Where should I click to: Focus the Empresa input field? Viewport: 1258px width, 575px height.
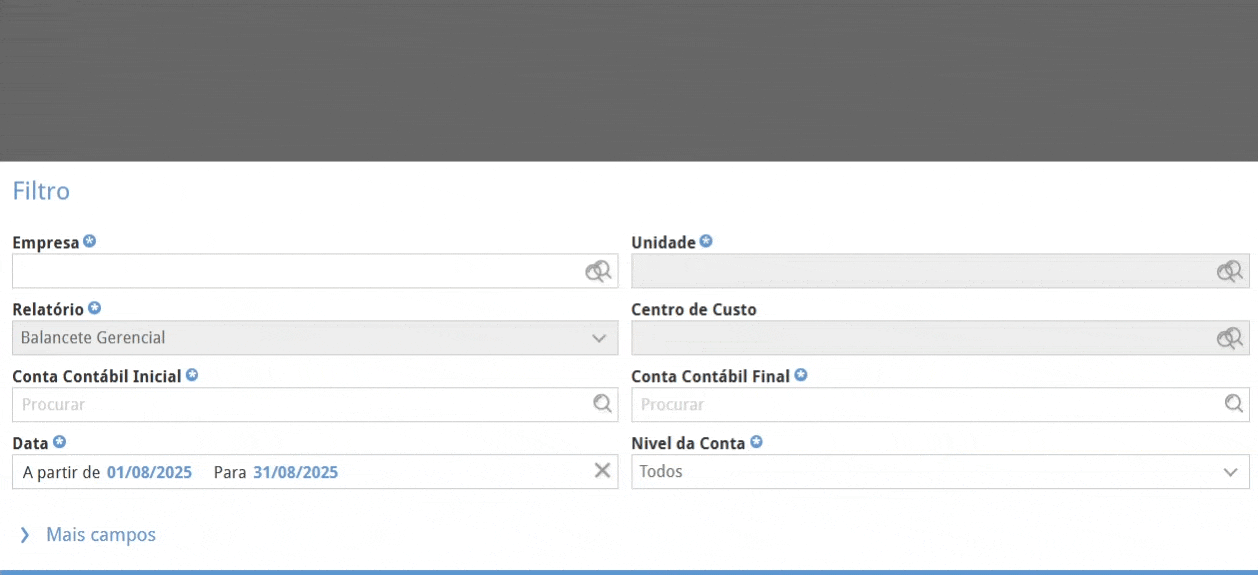click(295, 271)
